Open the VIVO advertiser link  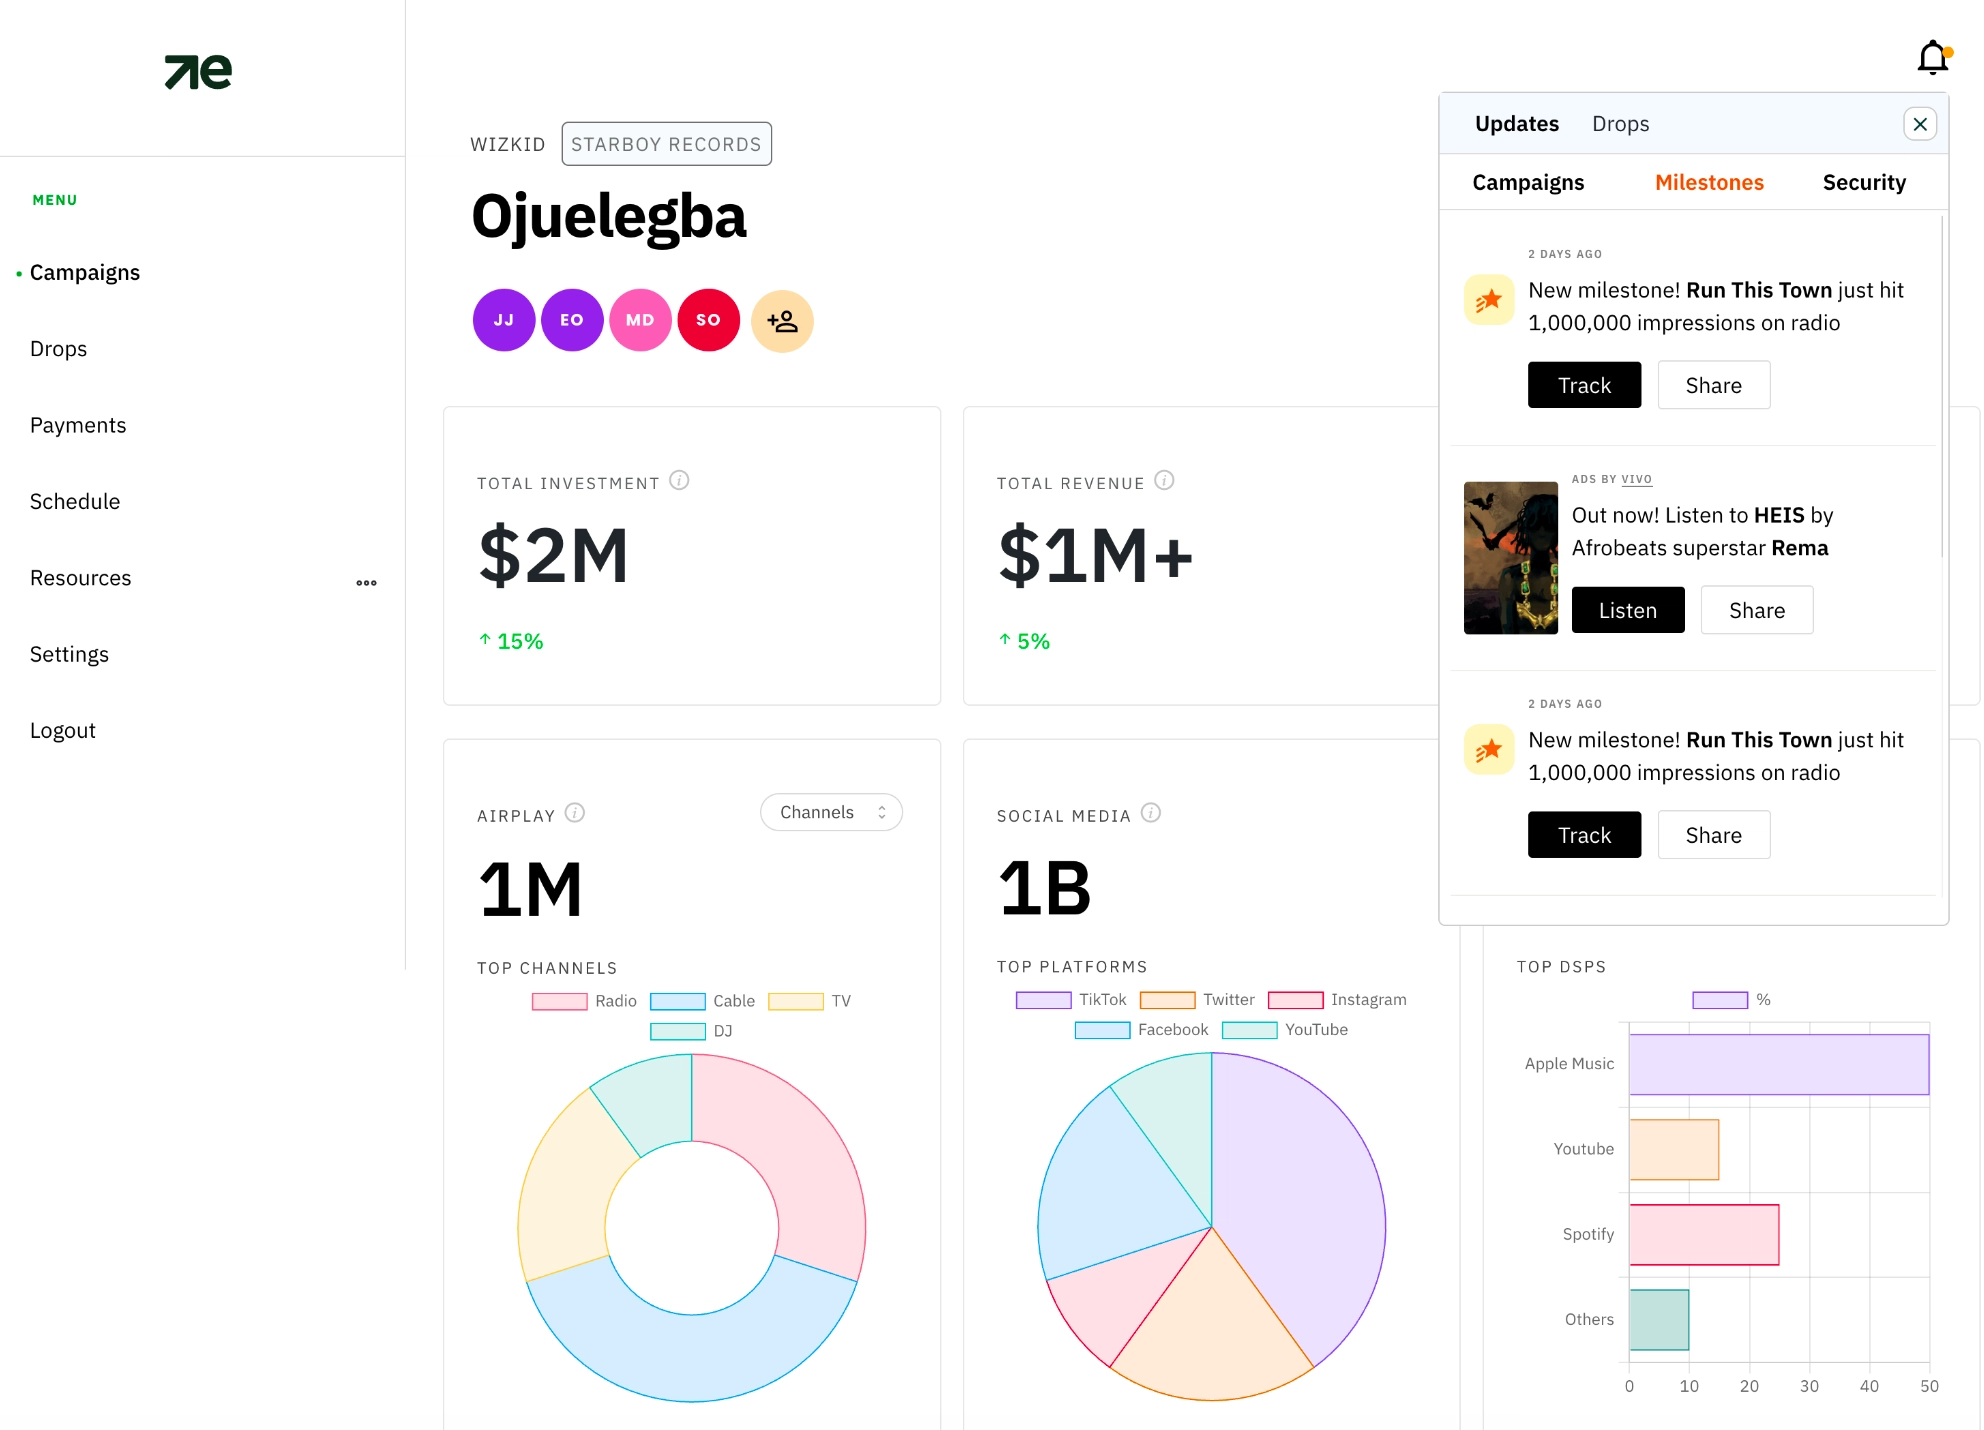pos(1636,479)
